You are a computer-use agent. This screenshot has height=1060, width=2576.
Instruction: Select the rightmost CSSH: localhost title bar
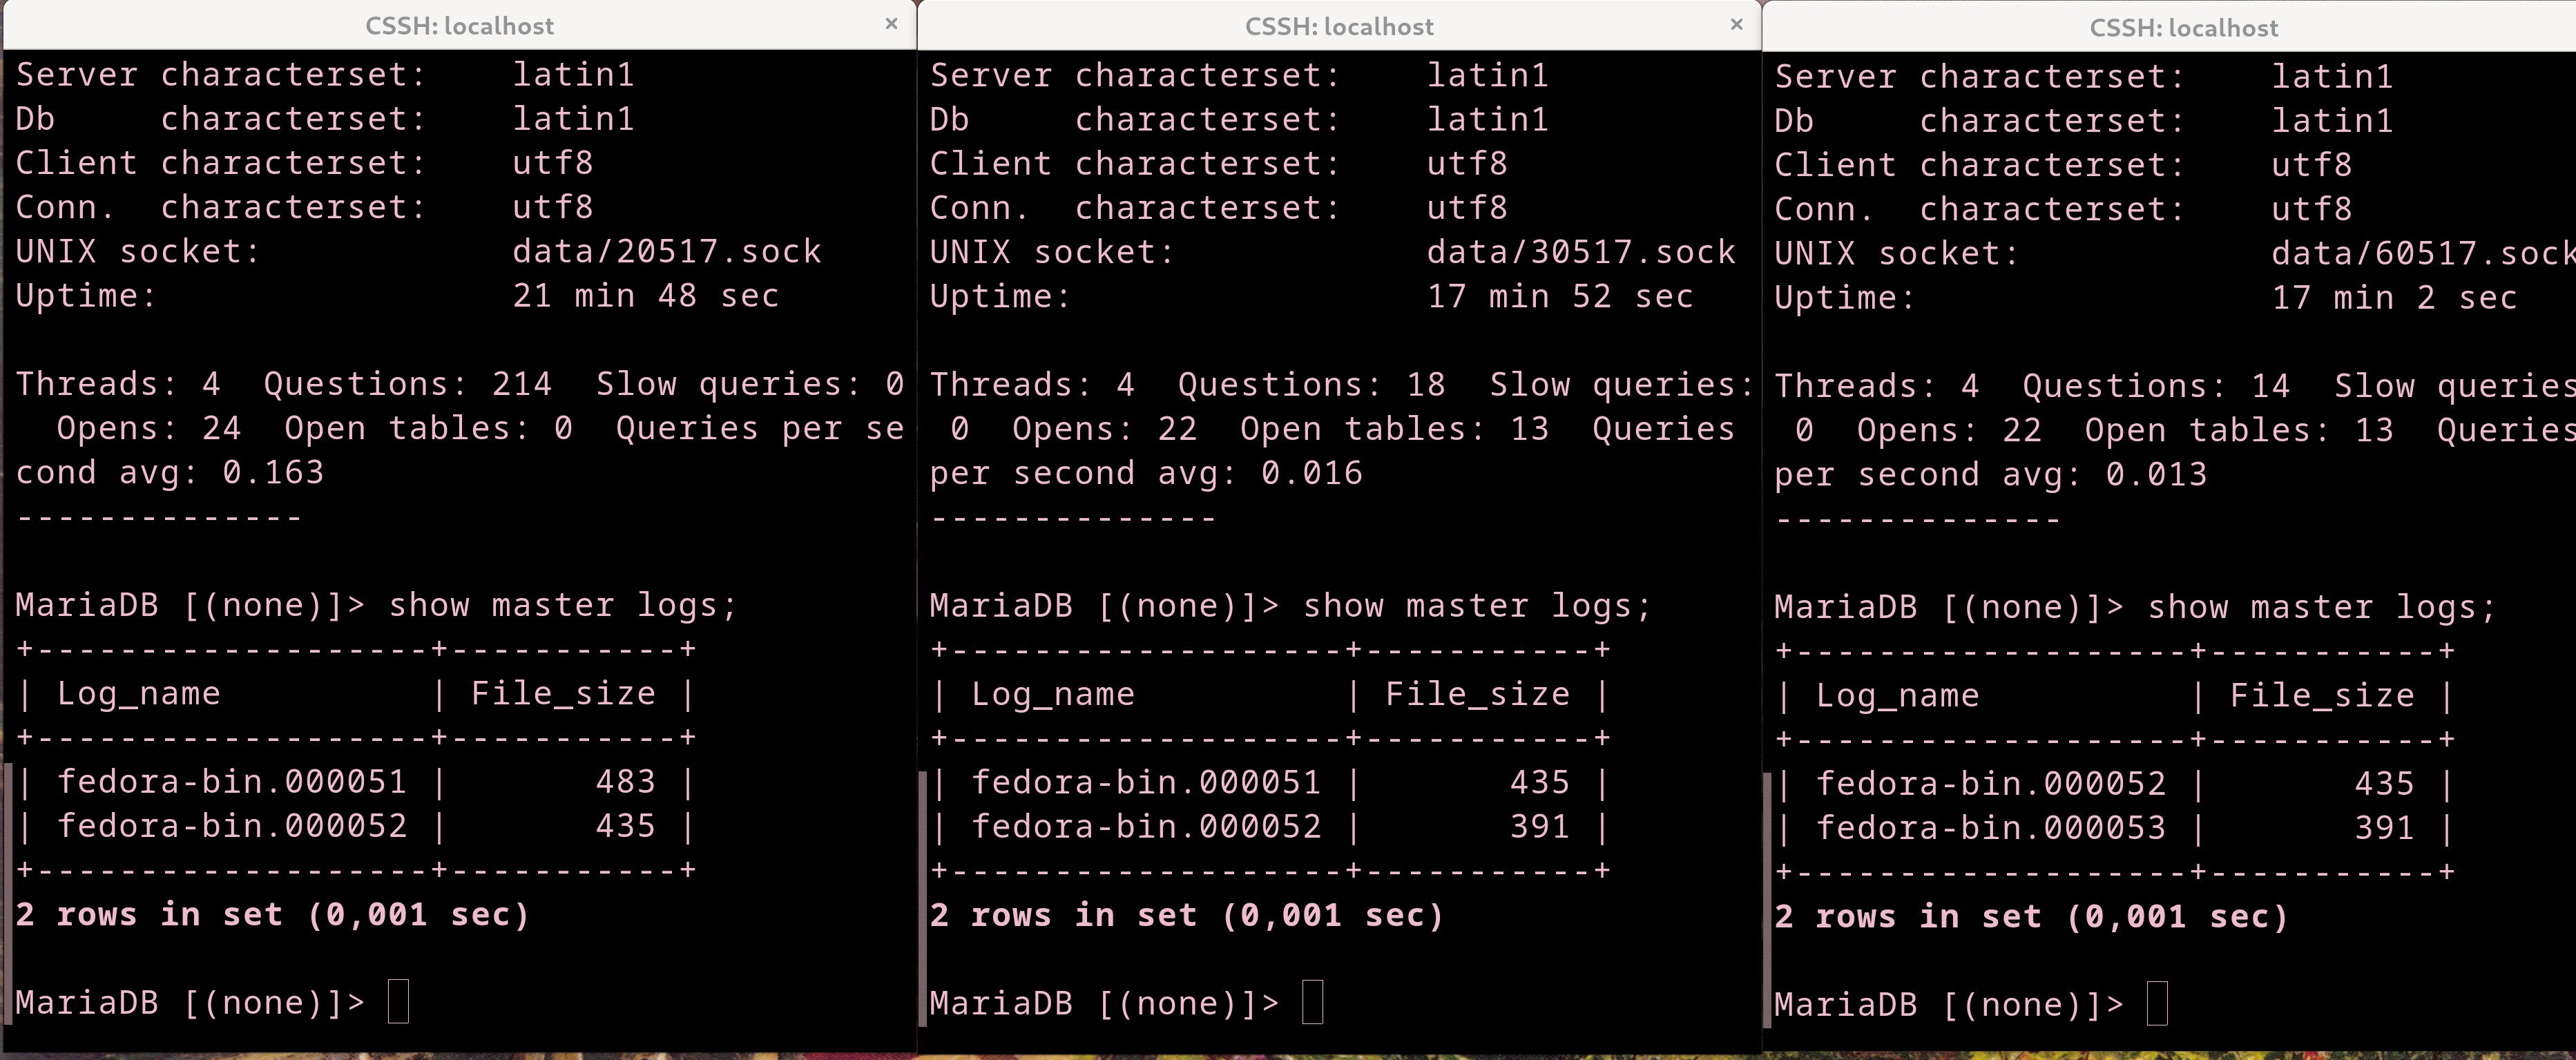click(x=2183, y=28)
